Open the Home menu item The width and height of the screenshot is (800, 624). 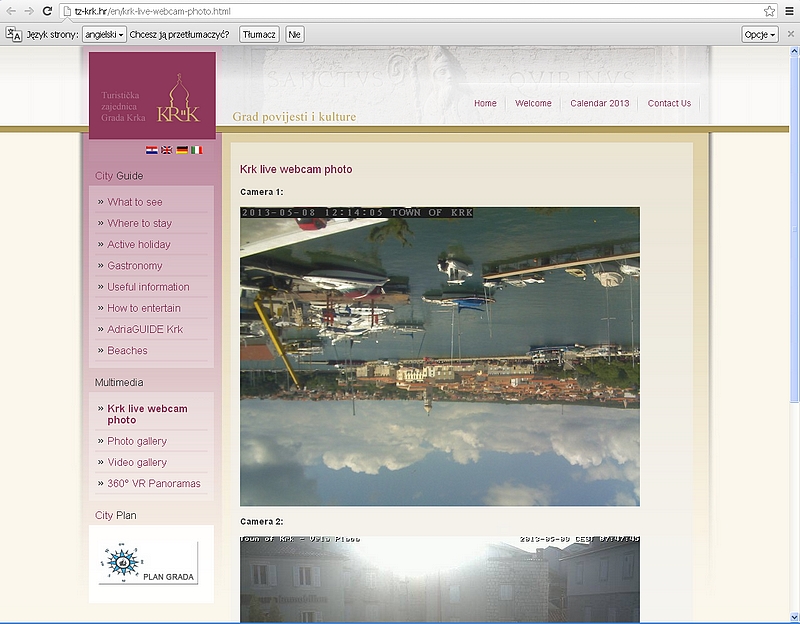[485, 103]
